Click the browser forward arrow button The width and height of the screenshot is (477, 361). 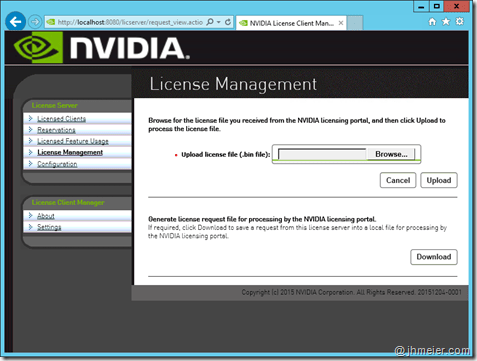[35, 22]
